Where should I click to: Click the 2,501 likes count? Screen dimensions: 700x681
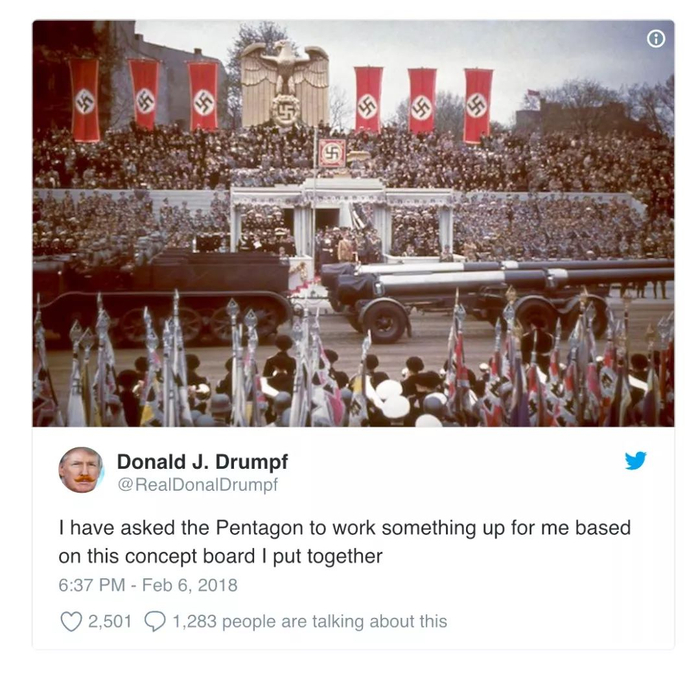(110, 621)
